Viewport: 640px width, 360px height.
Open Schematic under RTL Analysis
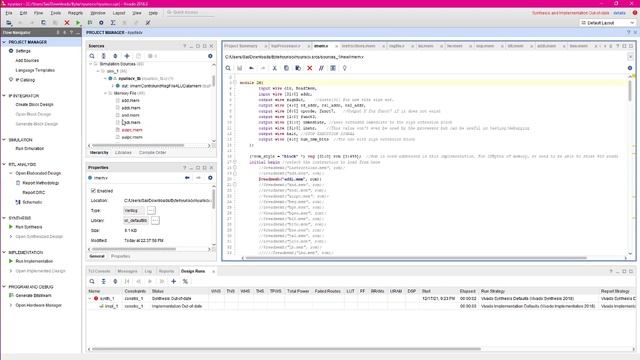[x=32, y=202]
